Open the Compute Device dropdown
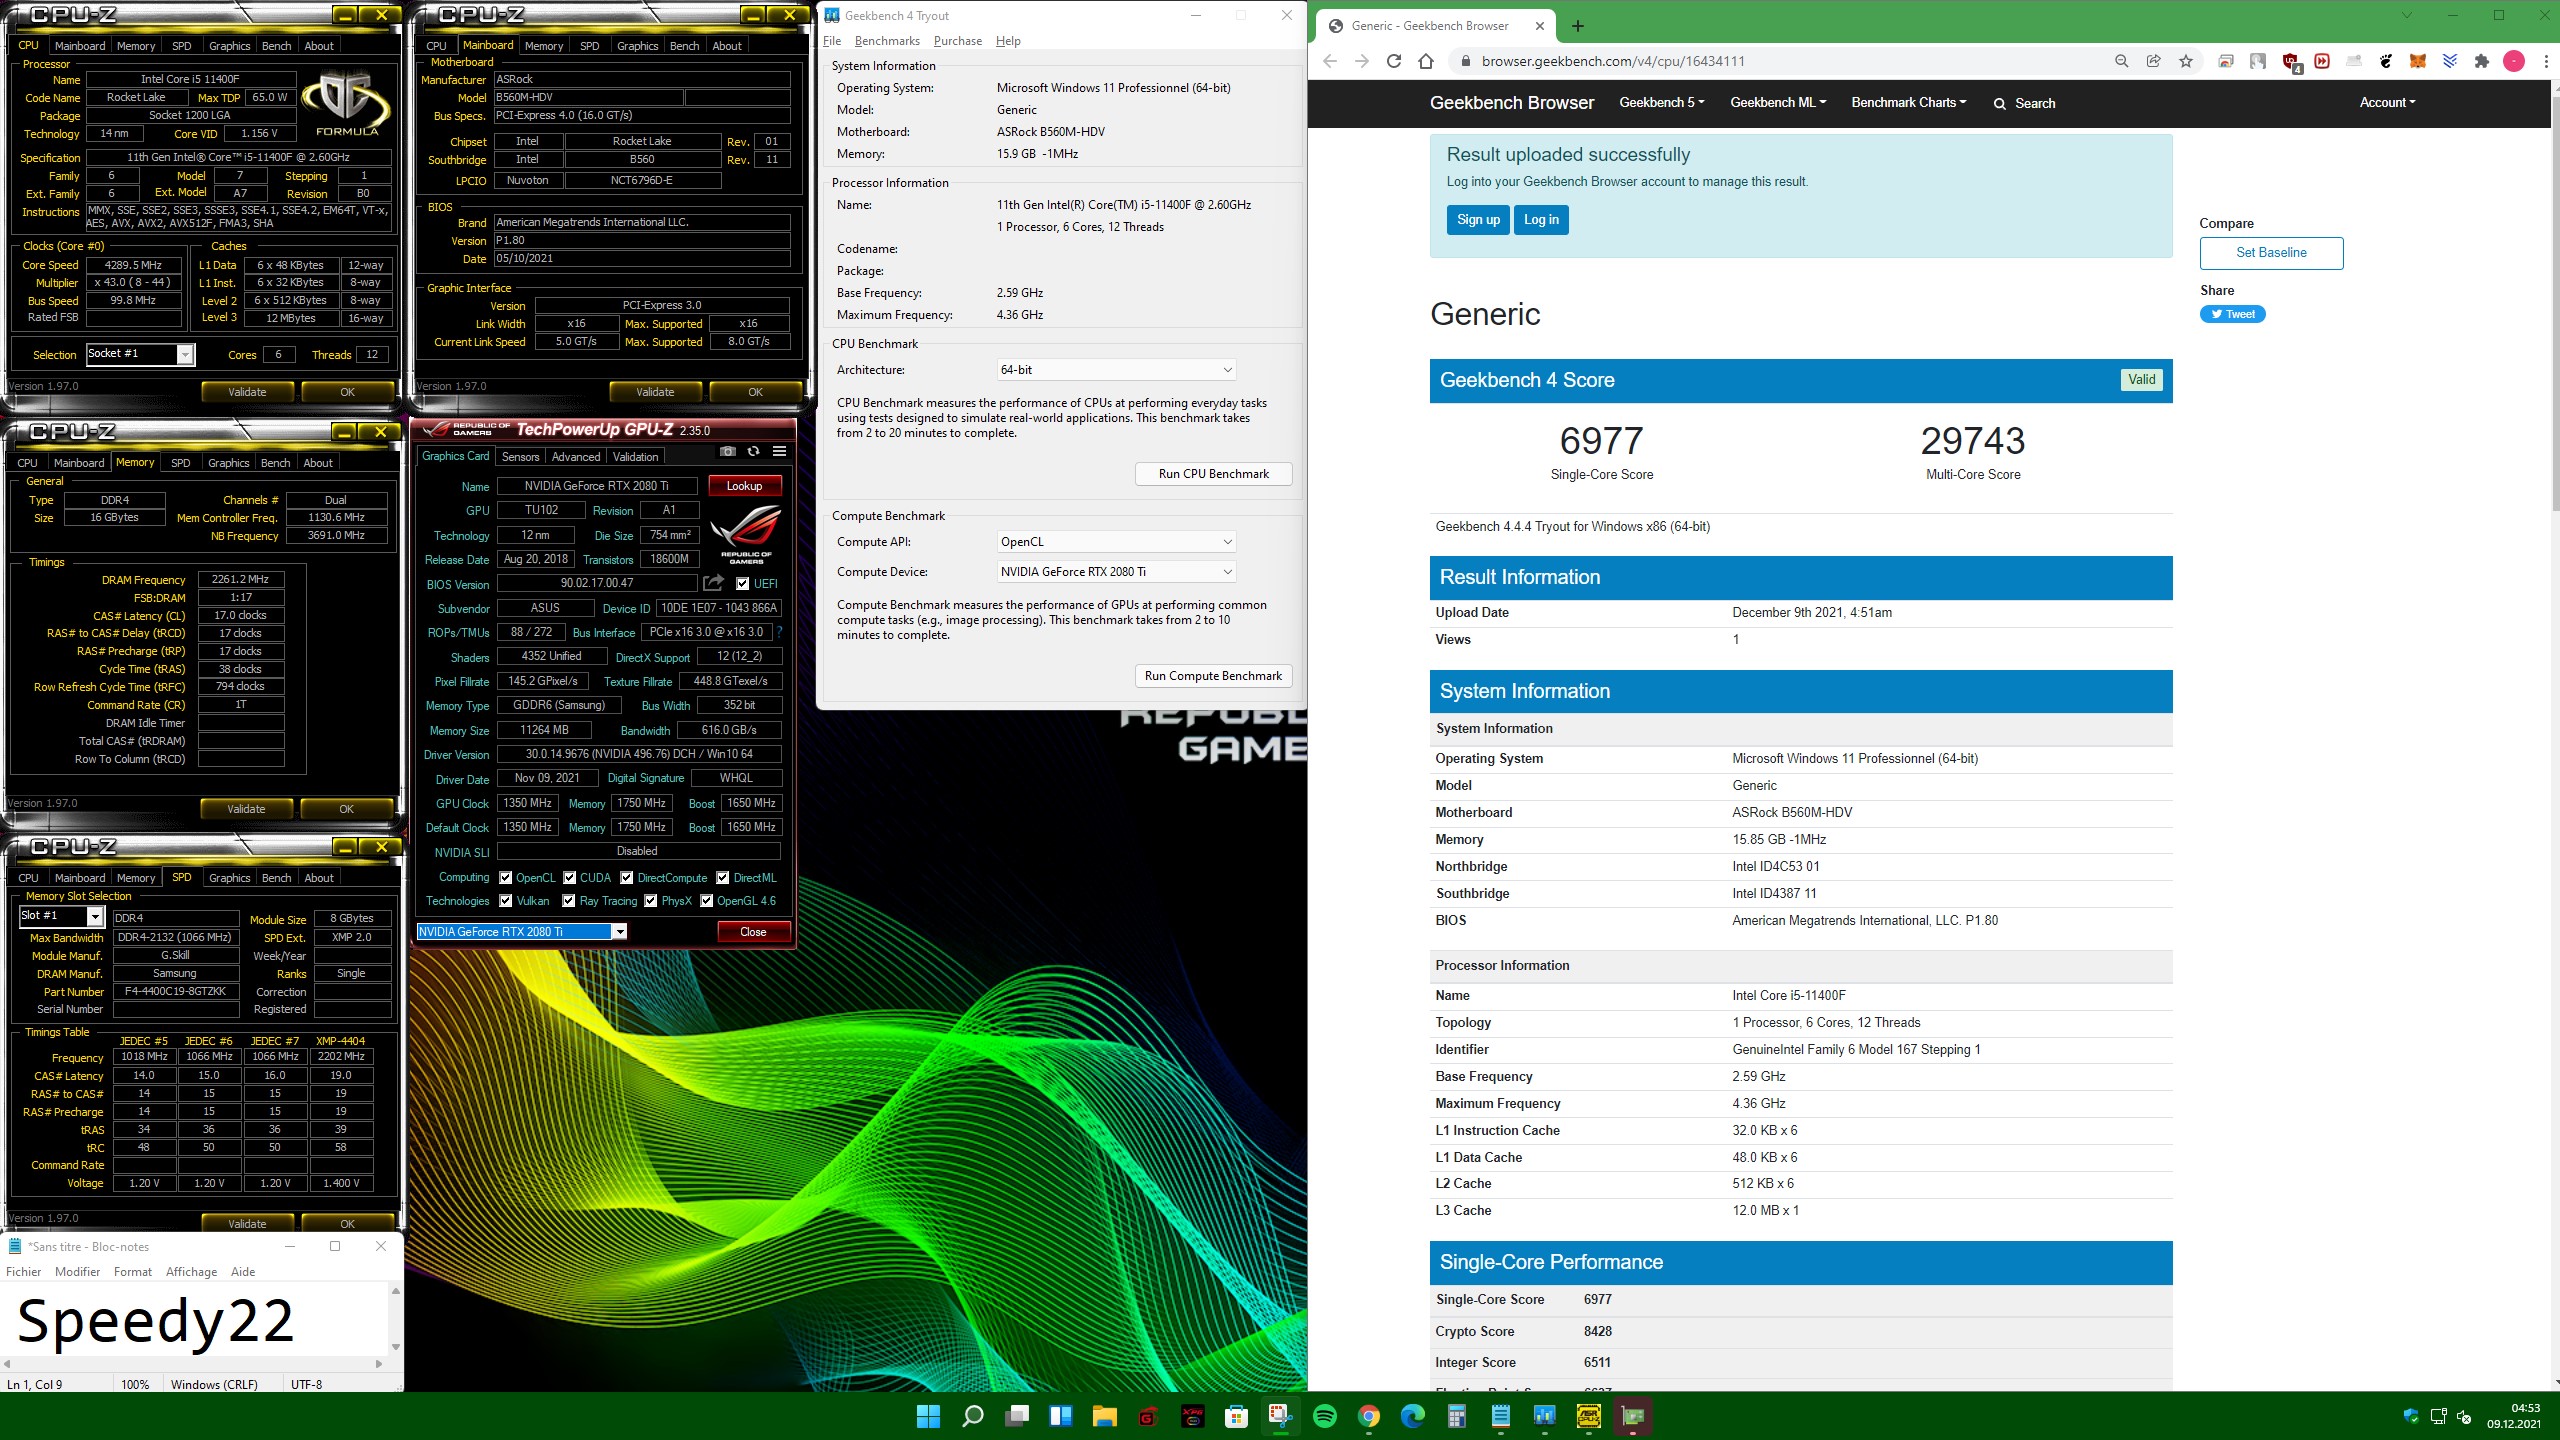The image size is (2560, 1440). pos(1116,572)
